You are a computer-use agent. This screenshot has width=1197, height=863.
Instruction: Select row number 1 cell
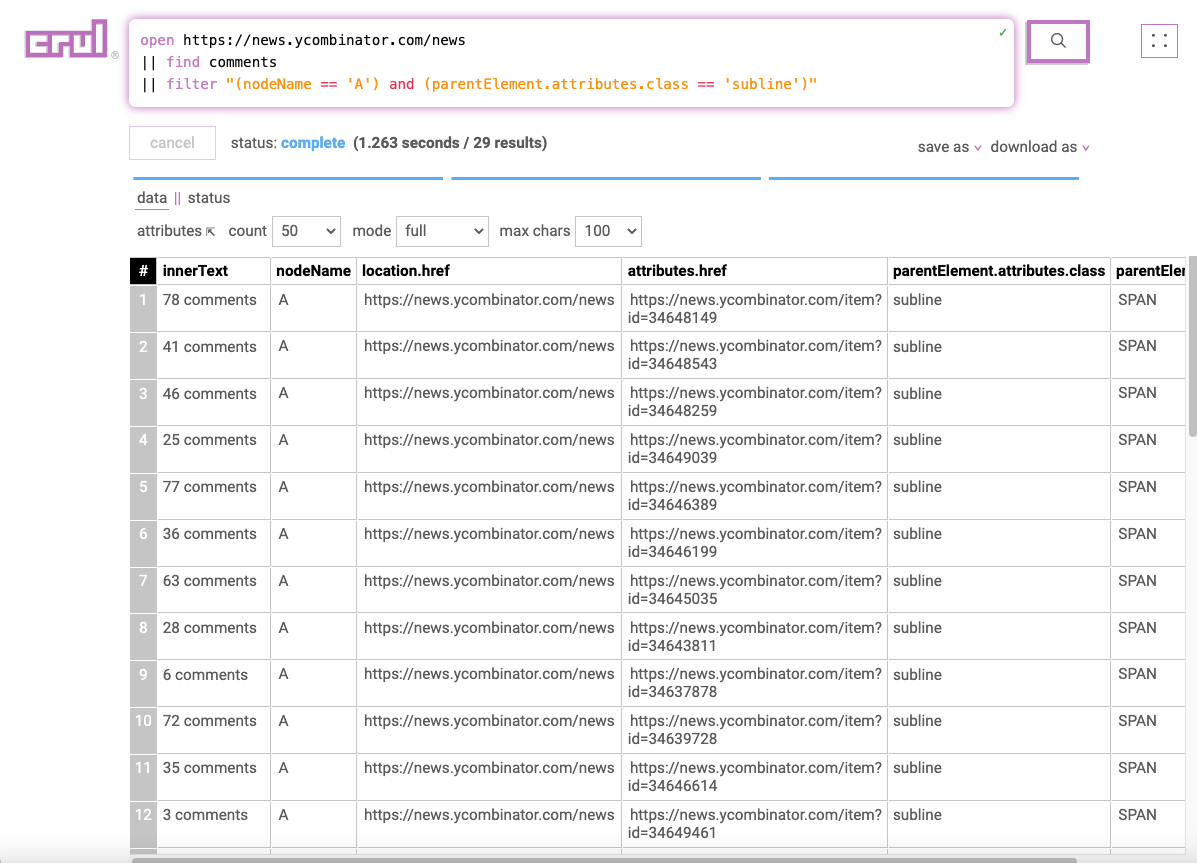pyautogui.click(x=143, y=309)
